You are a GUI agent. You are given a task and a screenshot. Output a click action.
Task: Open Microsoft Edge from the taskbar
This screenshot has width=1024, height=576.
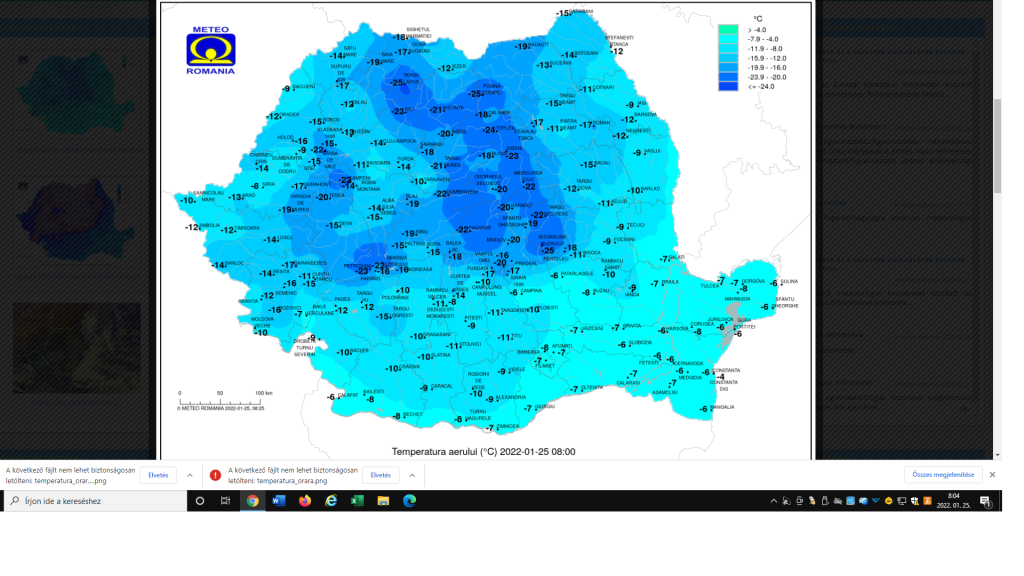coord(409,501)
